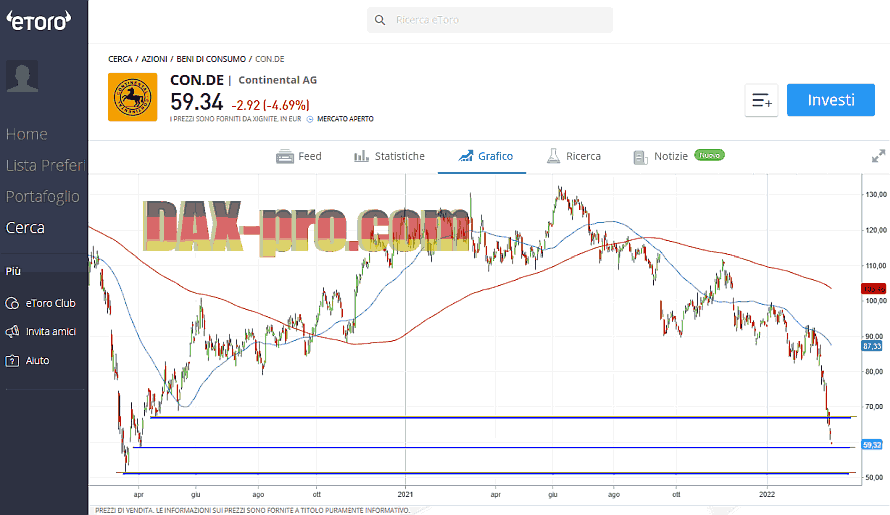Click the -2.92 (-4.69%) change text
The width and height of the screenshot is (890, 515).
coord(270,105)
